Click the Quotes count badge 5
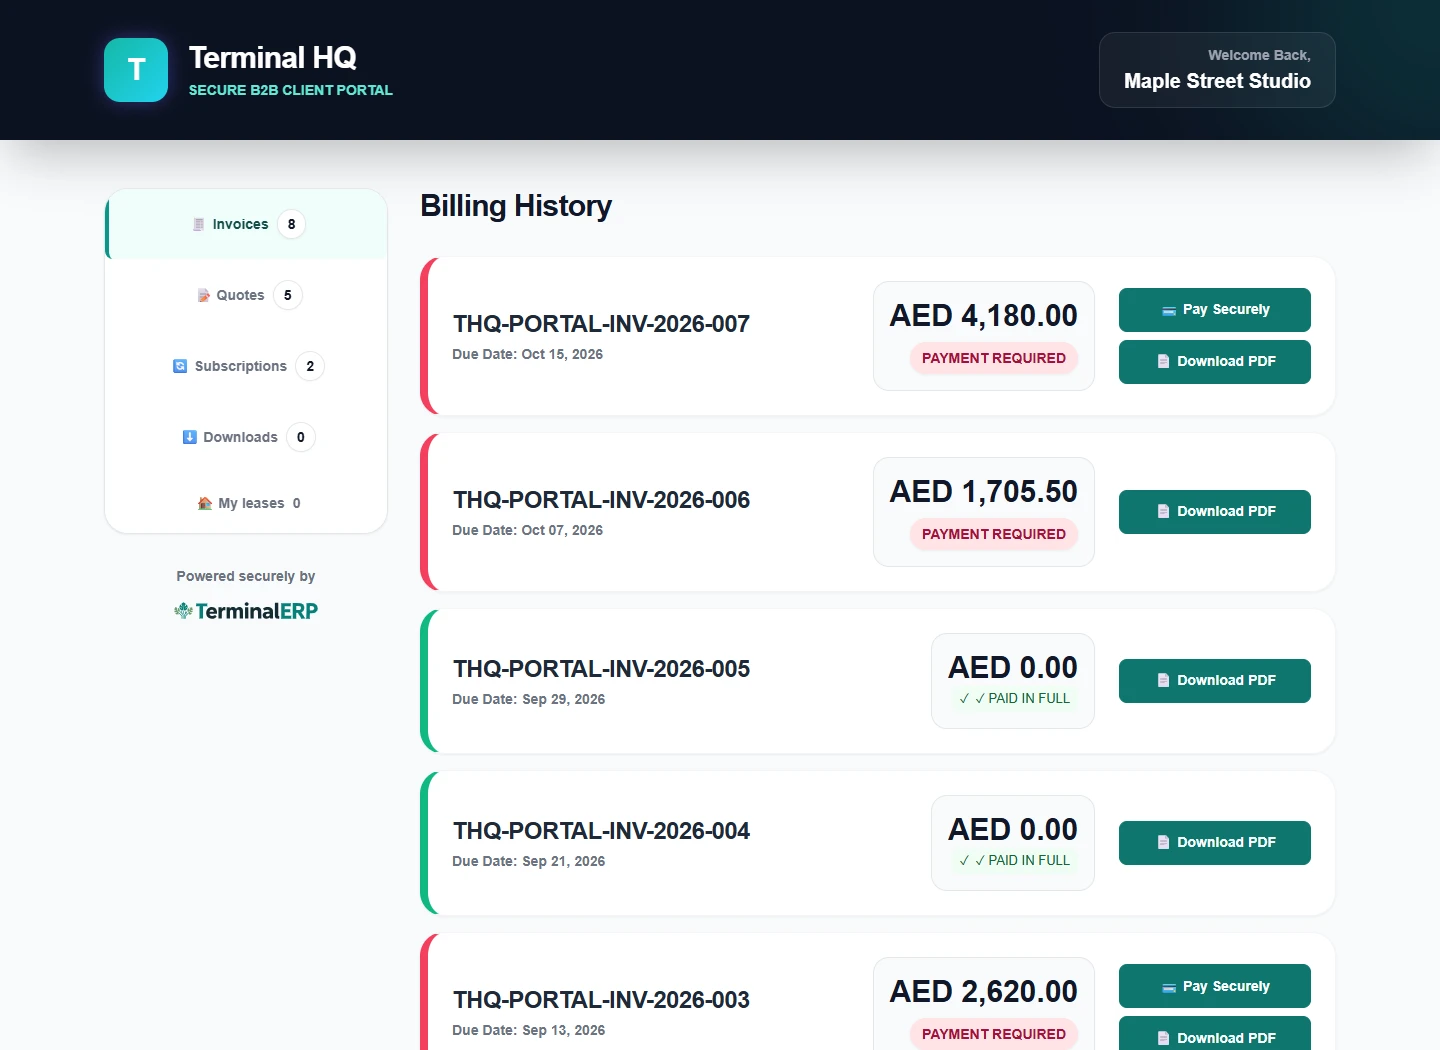The height and width of the screenshot is (1050, 1440). click(288, 295)
